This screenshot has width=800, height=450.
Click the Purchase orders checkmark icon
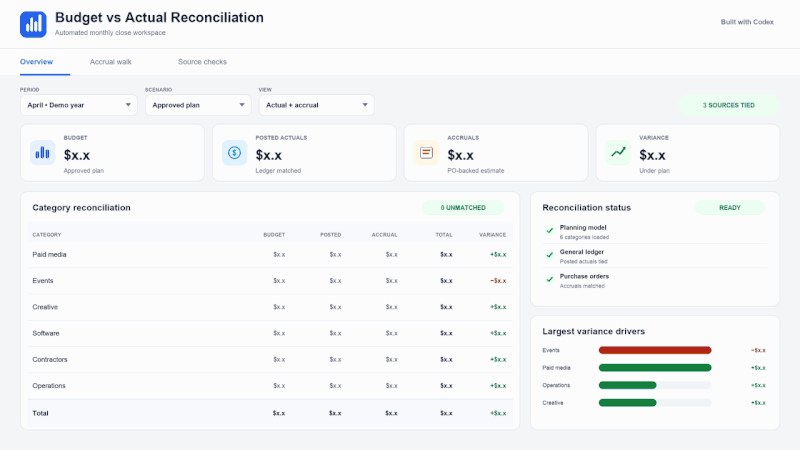pos(549,280)
